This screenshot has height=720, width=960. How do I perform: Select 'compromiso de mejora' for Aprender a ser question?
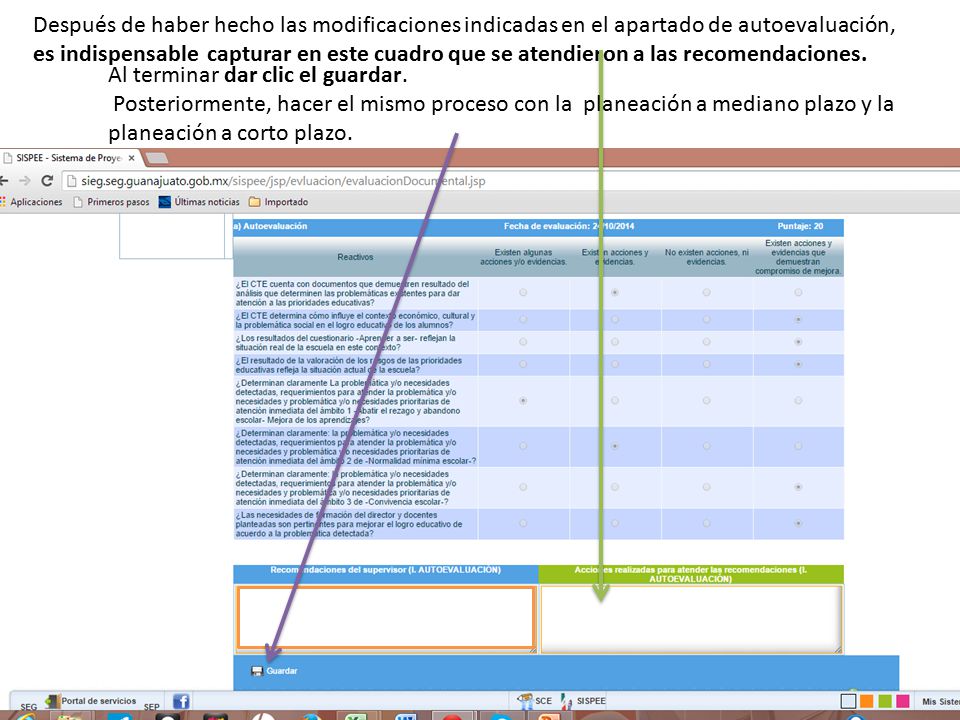[798, 342]
